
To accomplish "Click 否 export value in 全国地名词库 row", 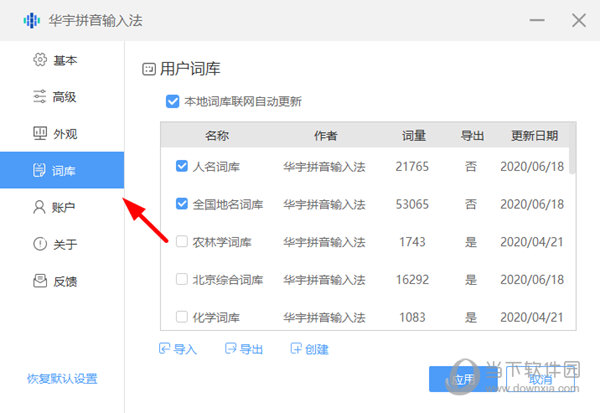I will tap(471, 204).
